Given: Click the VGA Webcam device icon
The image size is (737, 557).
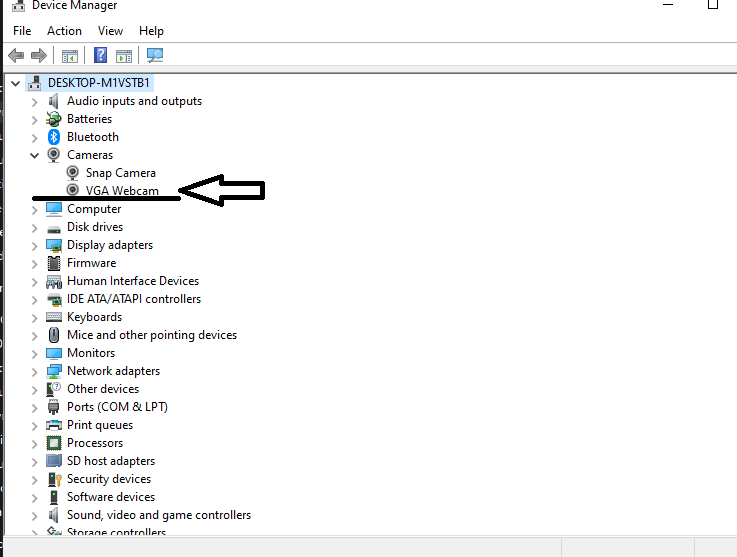Looking at the screenshot, I should pyautogui.click(x=72, y=190).
